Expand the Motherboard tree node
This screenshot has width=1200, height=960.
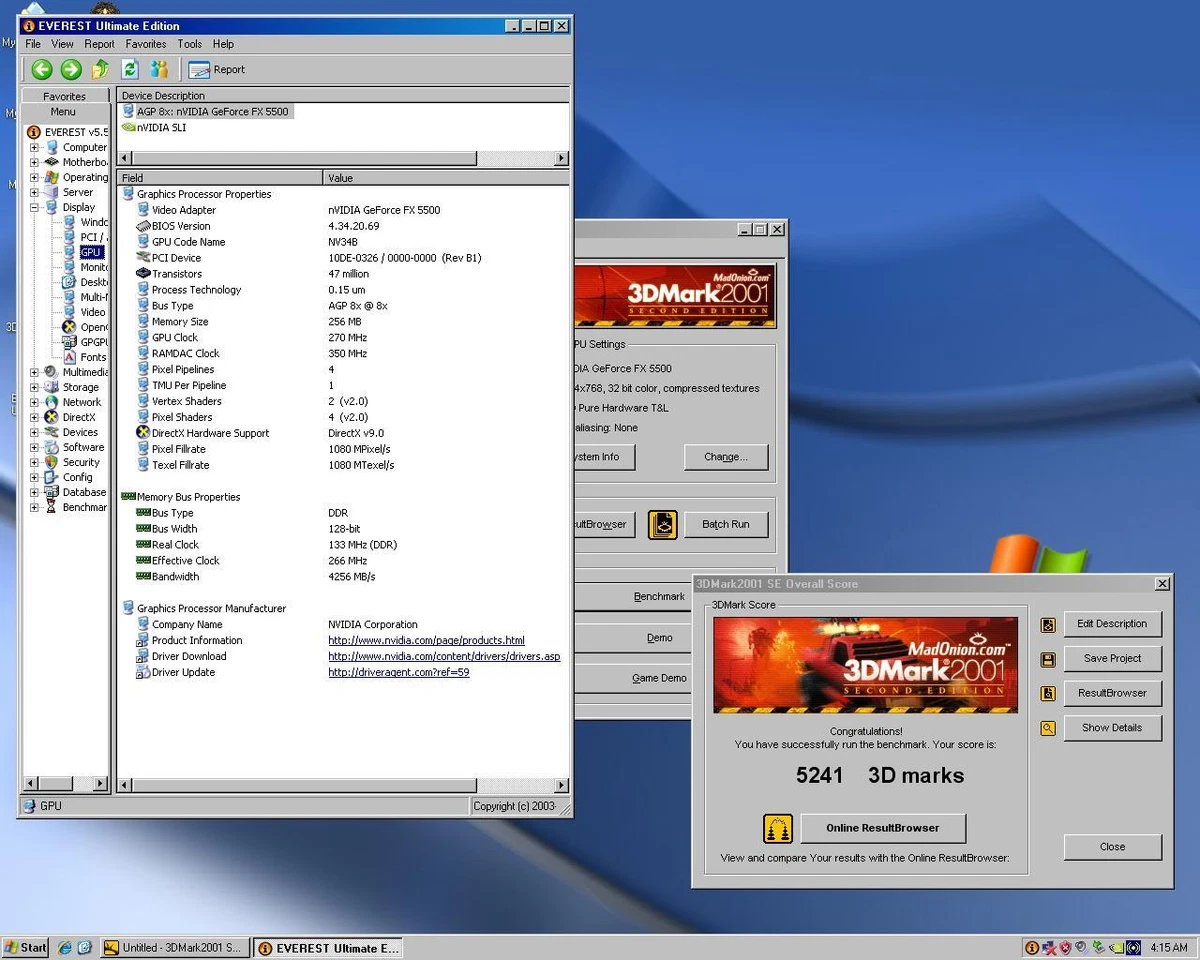coord(34,162)
